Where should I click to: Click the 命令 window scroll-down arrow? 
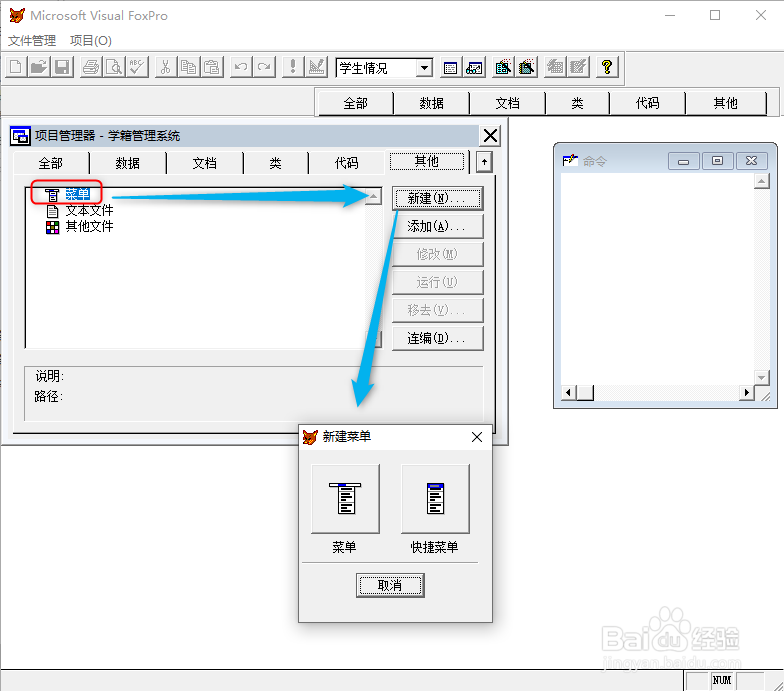[762, 378]
